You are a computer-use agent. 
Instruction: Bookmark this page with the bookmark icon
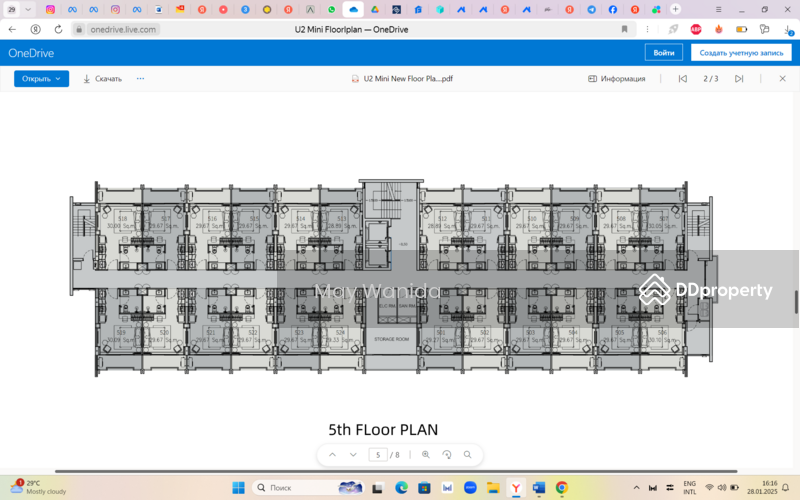(624, 30)
